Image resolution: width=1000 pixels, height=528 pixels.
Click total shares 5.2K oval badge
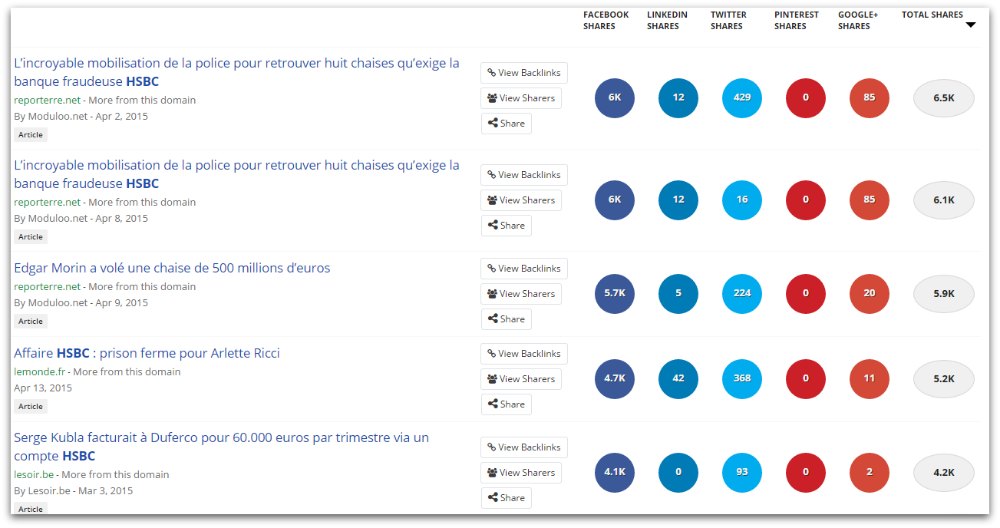coord(944,378)
